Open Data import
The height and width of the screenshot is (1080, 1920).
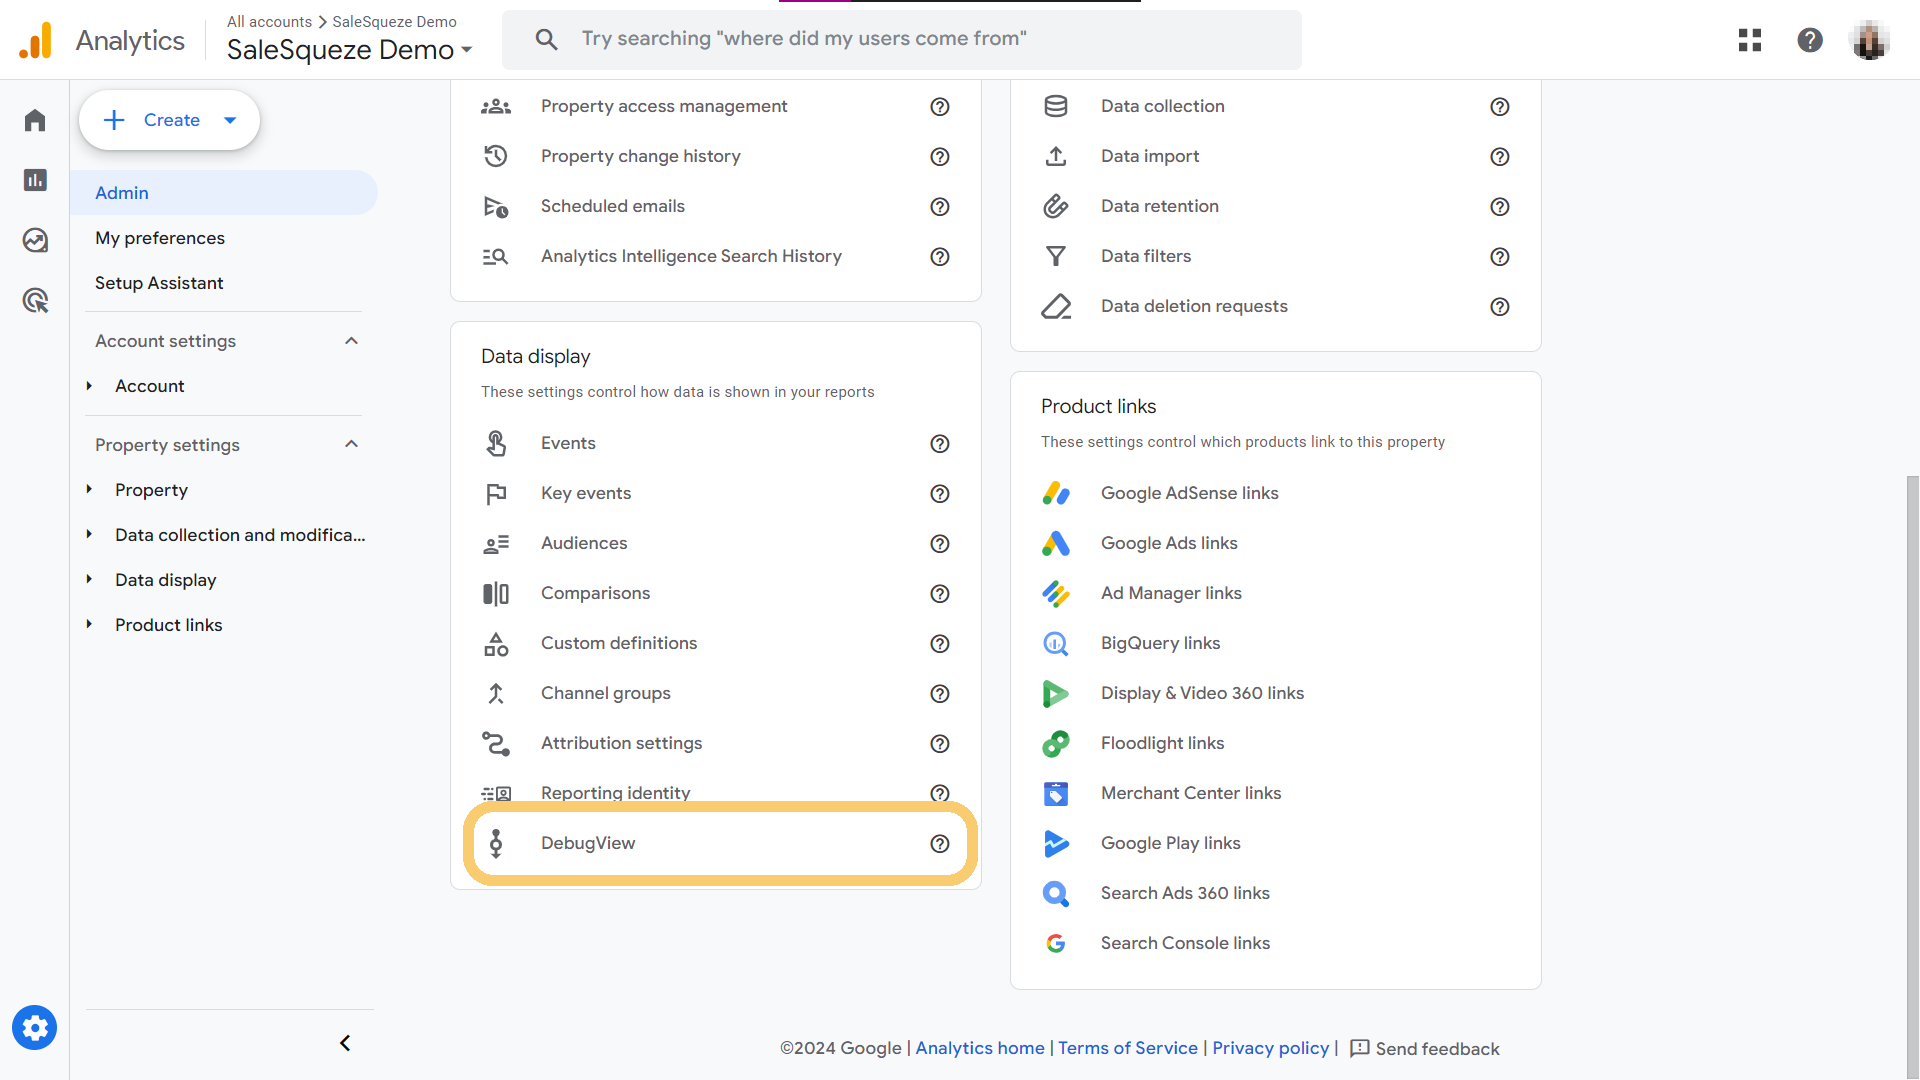tap(1150, 156)
